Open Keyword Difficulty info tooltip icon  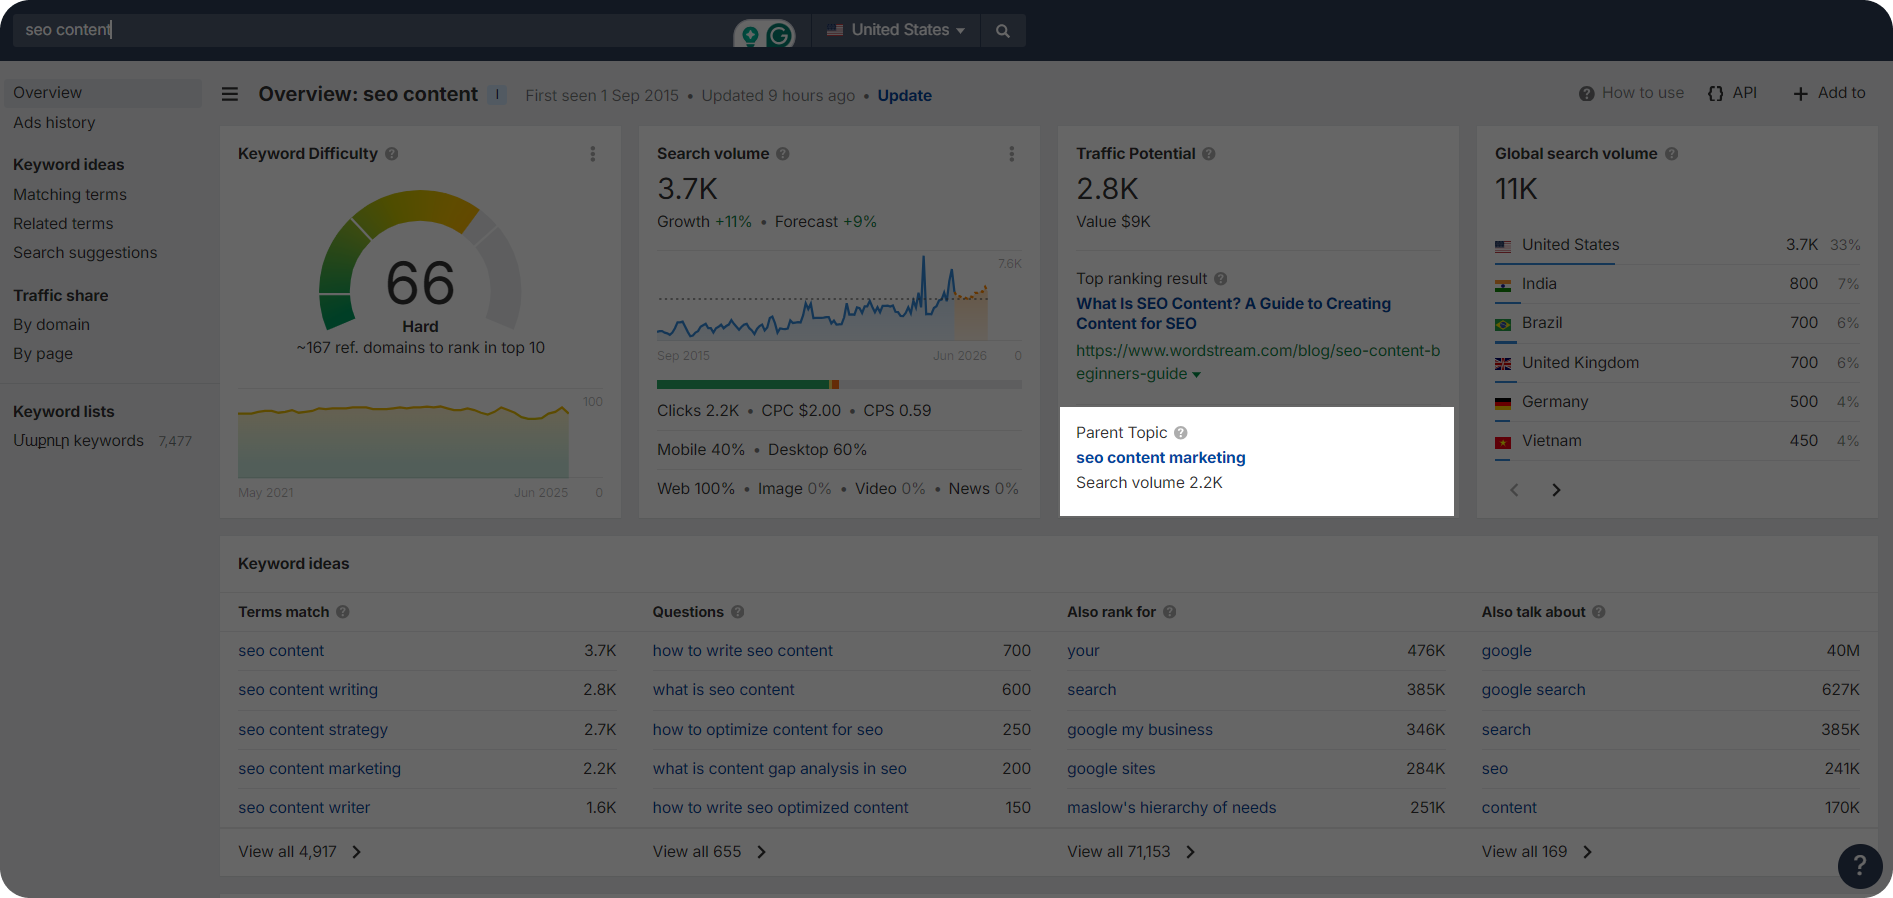(x=392, y=154)
